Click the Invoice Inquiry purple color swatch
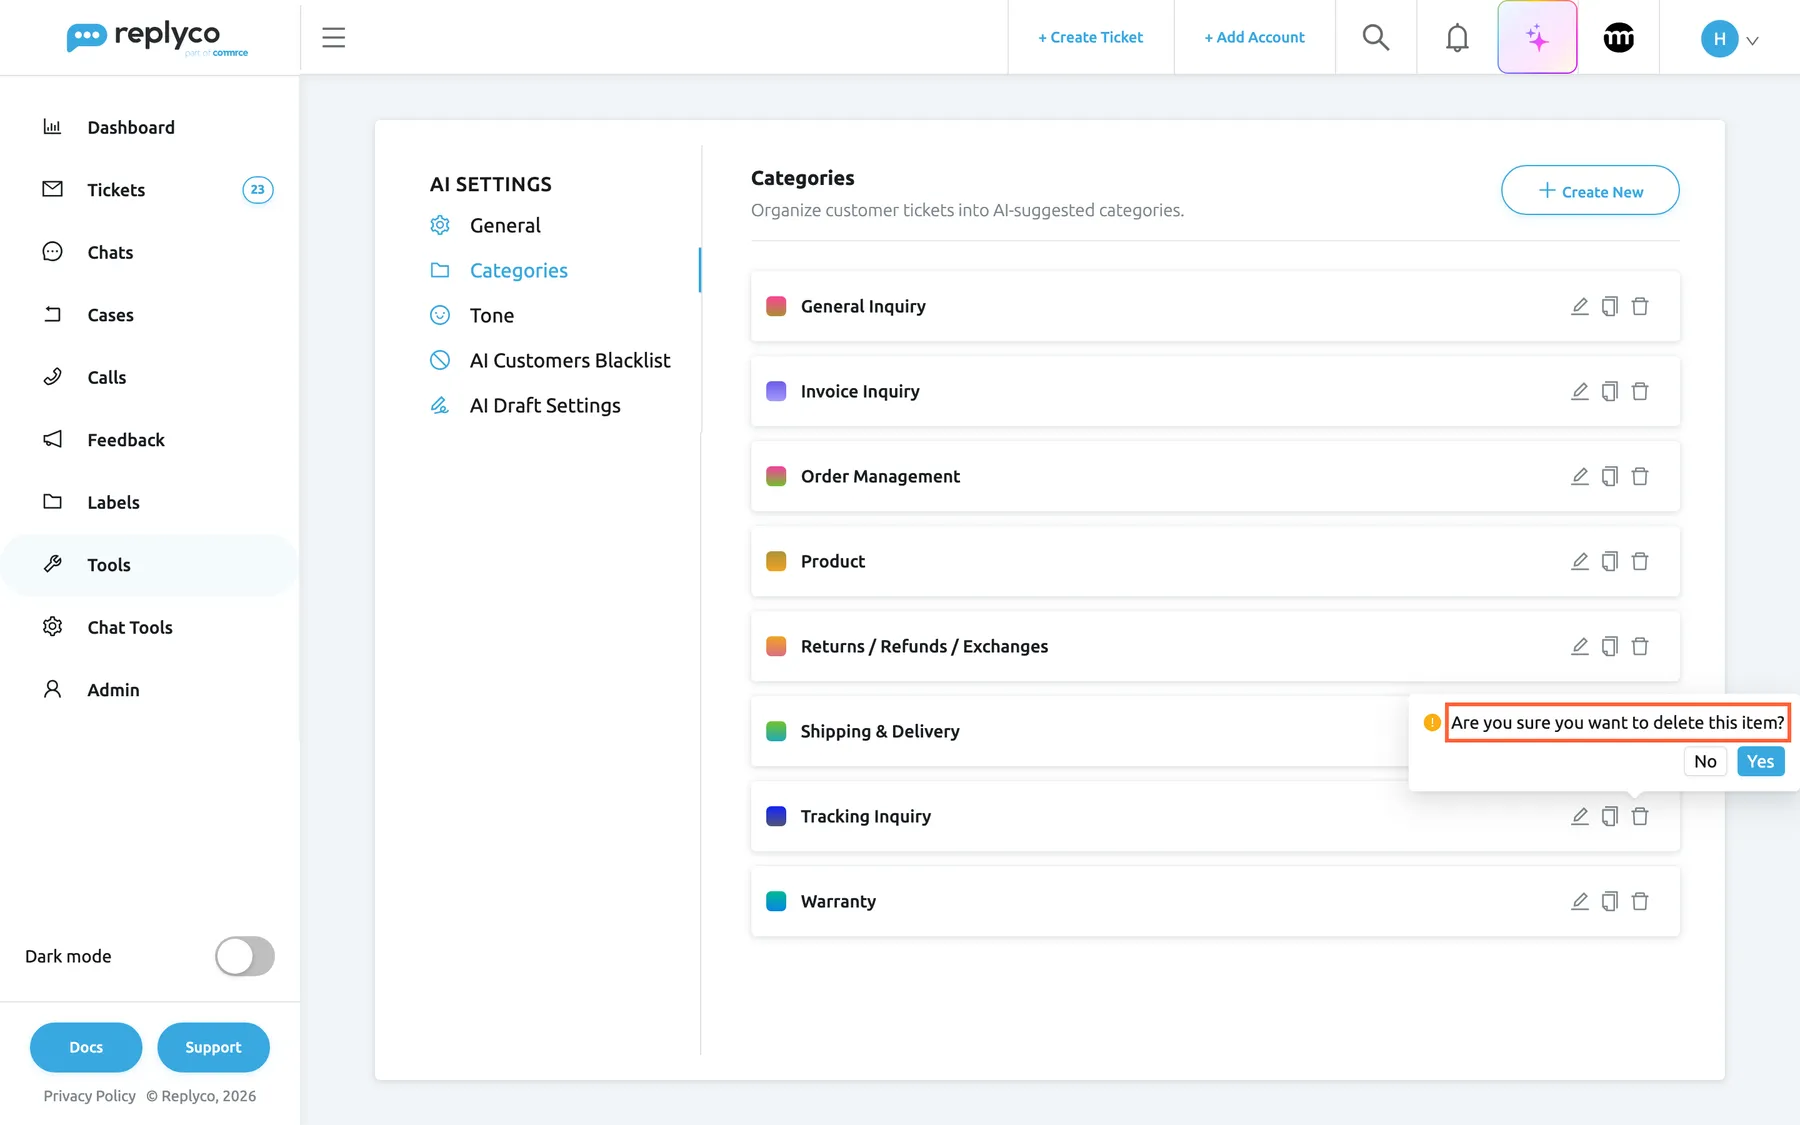This screenshot has width=1800, height=1125. point(776,391)
